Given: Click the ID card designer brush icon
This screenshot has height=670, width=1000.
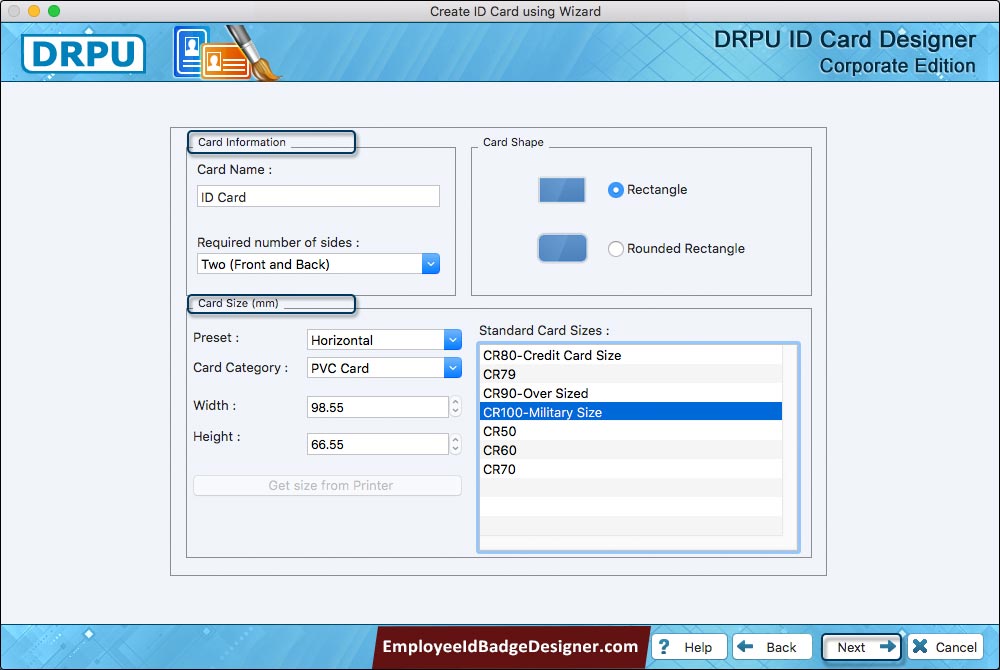Looking at the screenshot, I should 227,53.
